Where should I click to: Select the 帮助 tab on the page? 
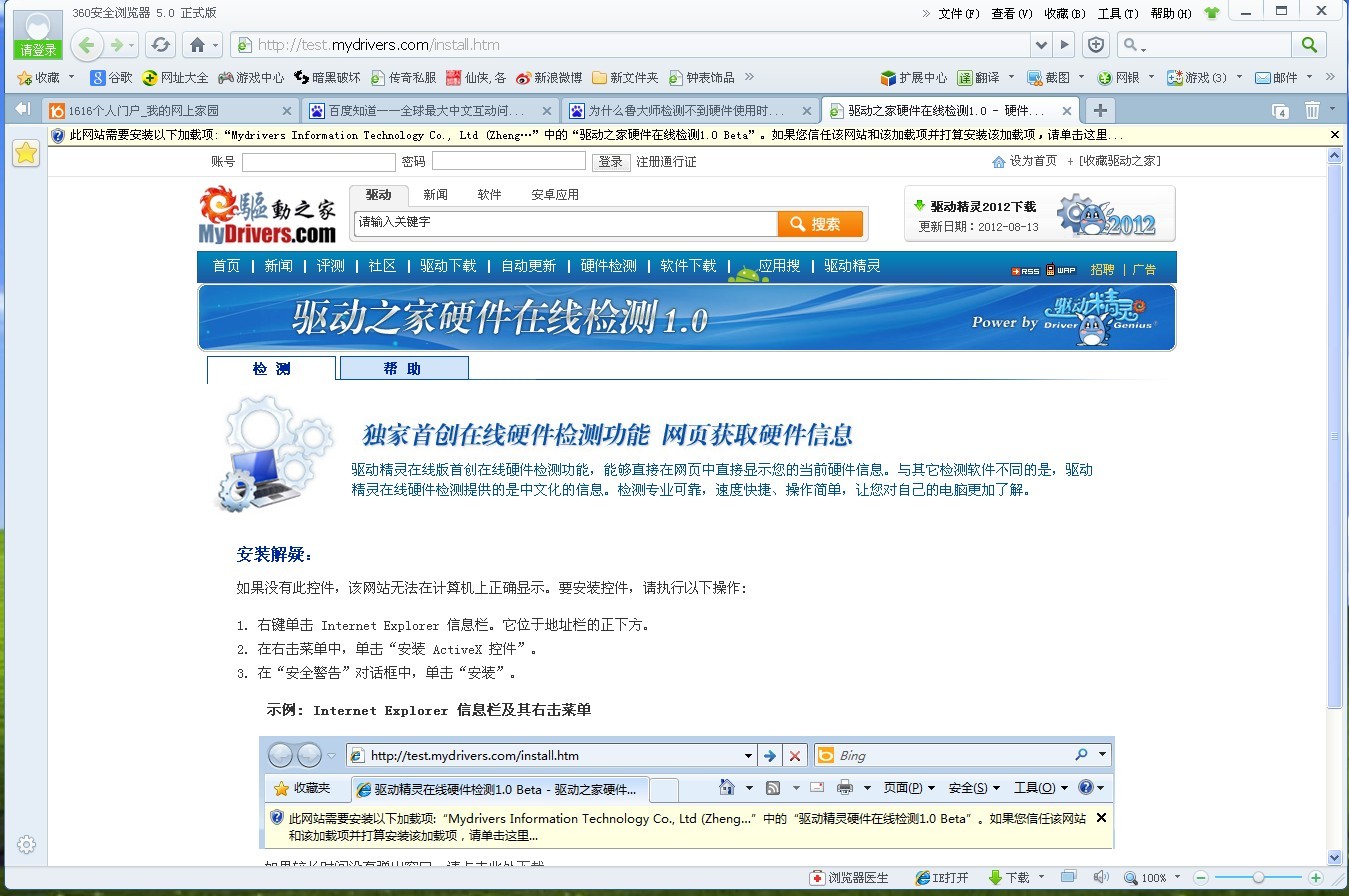(404, 368)
